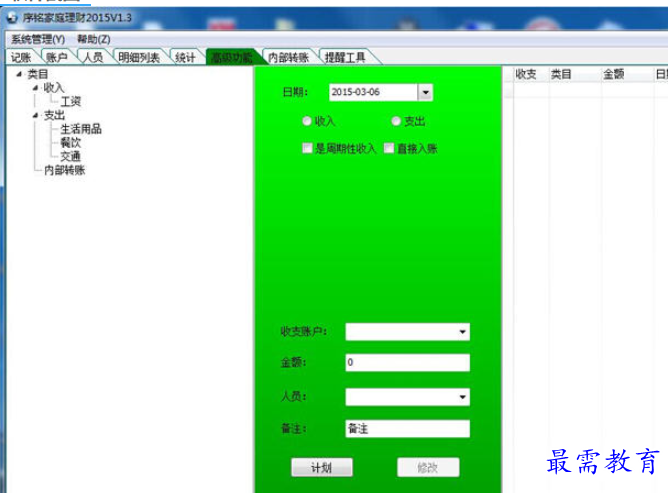Open the 帮助(Z) menu
668x493 pixels.
[x=94, y=39]
